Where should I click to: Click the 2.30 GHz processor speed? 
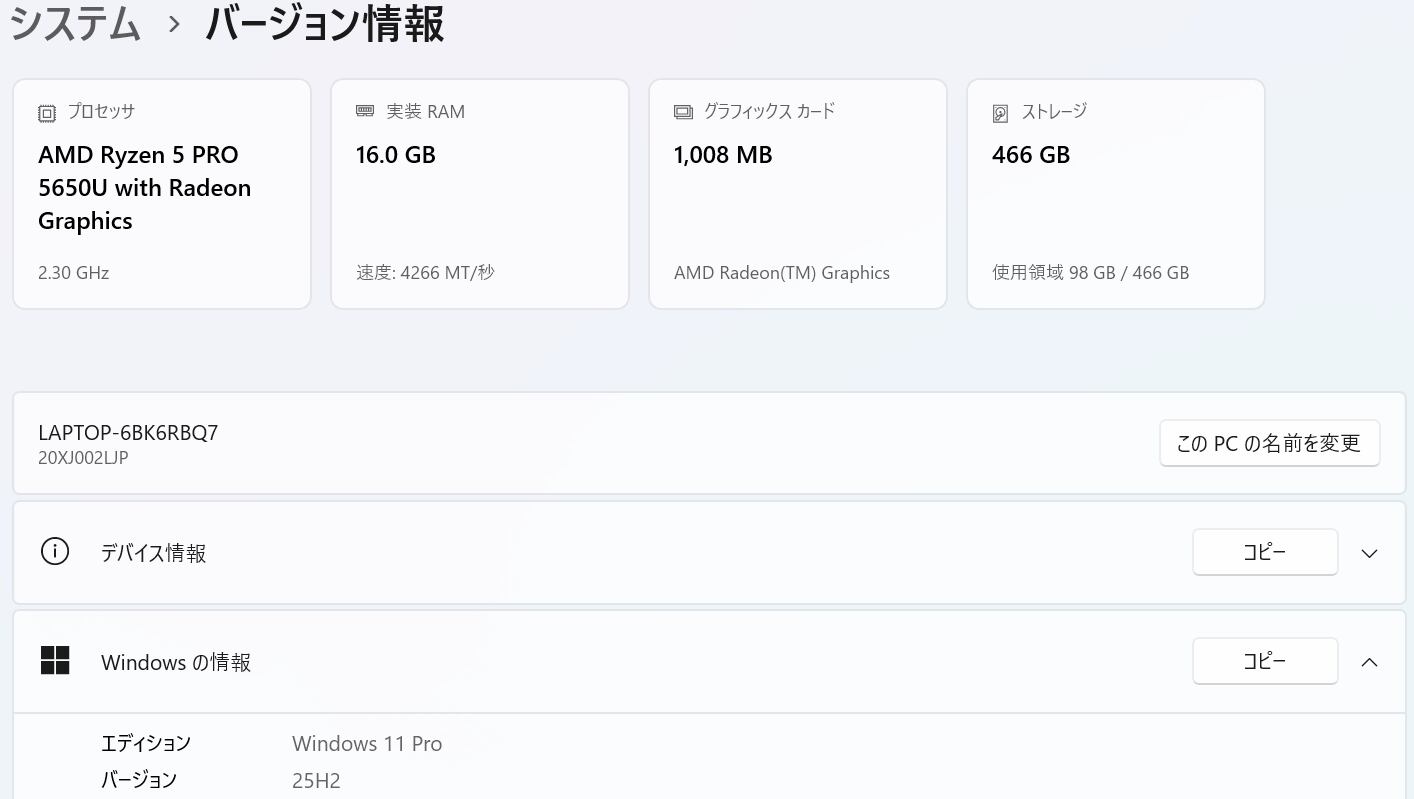[73, 272]
